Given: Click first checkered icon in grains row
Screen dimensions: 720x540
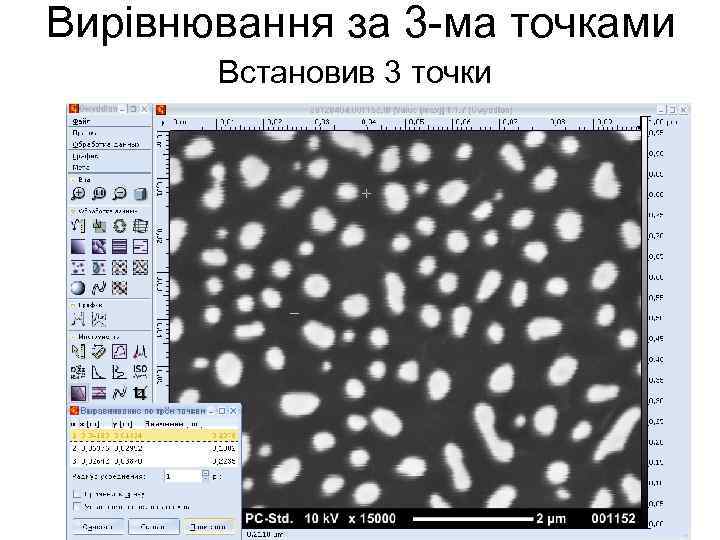Looking at the screenshot, I should tap(120, 267).
